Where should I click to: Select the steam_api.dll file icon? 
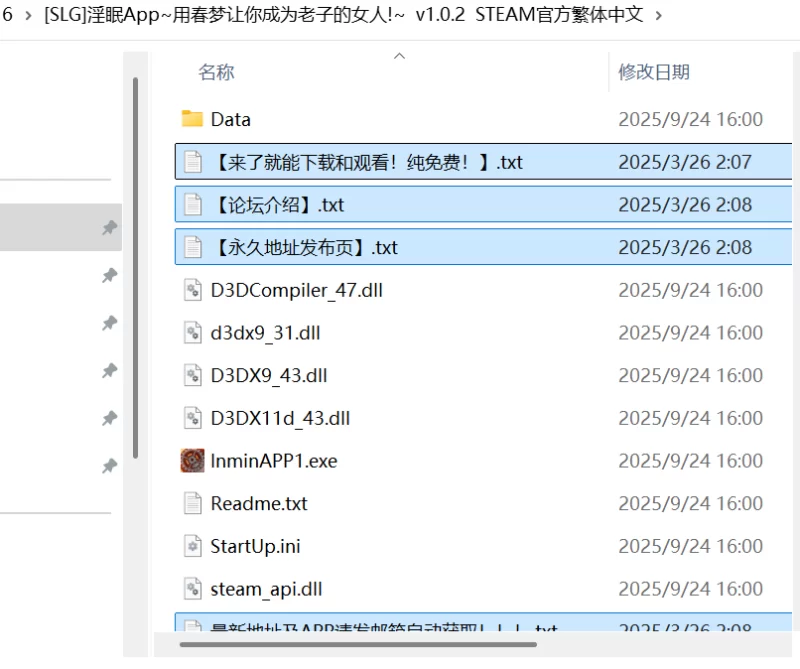[x=192, y=588]
